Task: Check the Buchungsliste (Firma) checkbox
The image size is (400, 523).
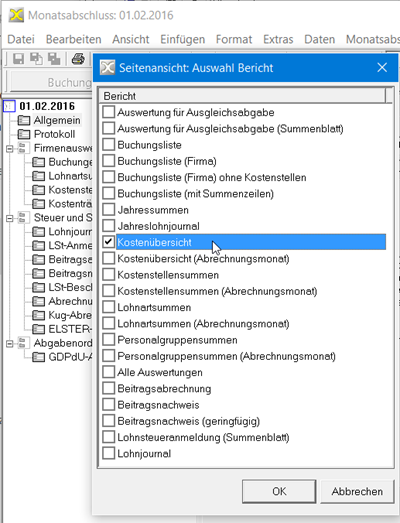Action: click(108, 161)
